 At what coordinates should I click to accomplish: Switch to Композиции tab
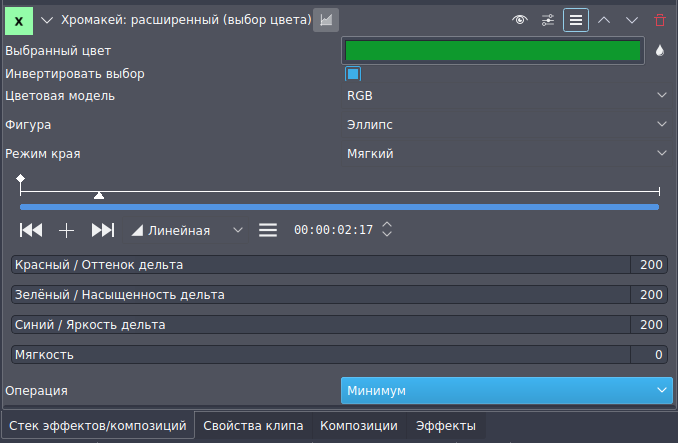(358, 426)
